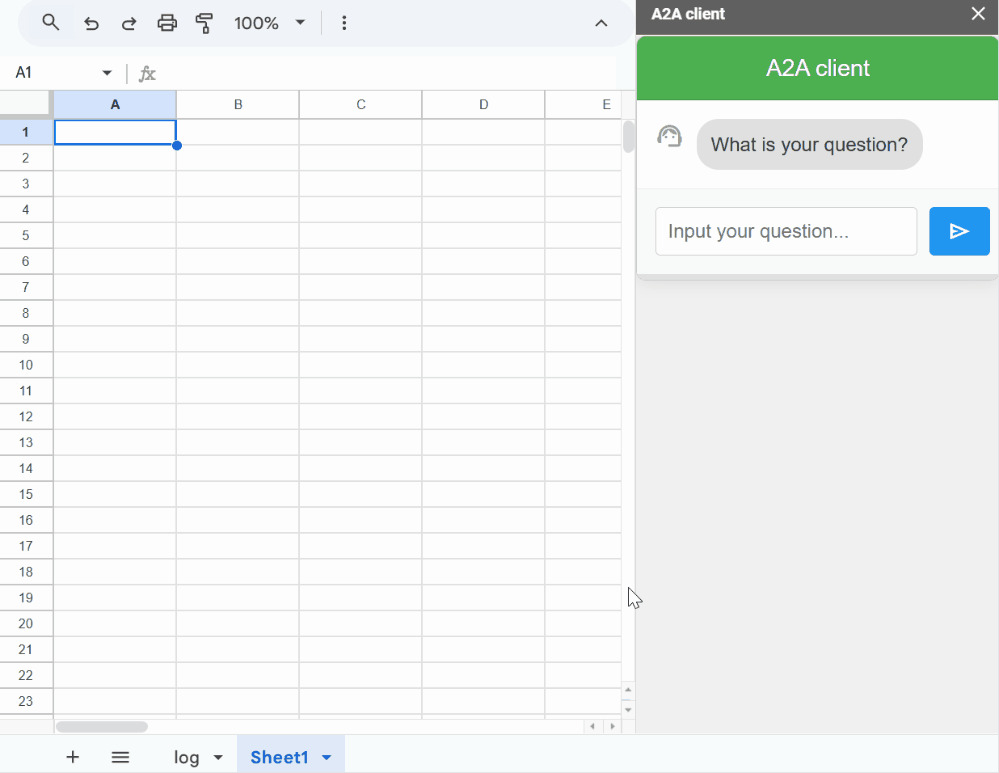Screen dimensions: 999x773
Task: Close the A2A client sidebar
Action: click(978, 14)
